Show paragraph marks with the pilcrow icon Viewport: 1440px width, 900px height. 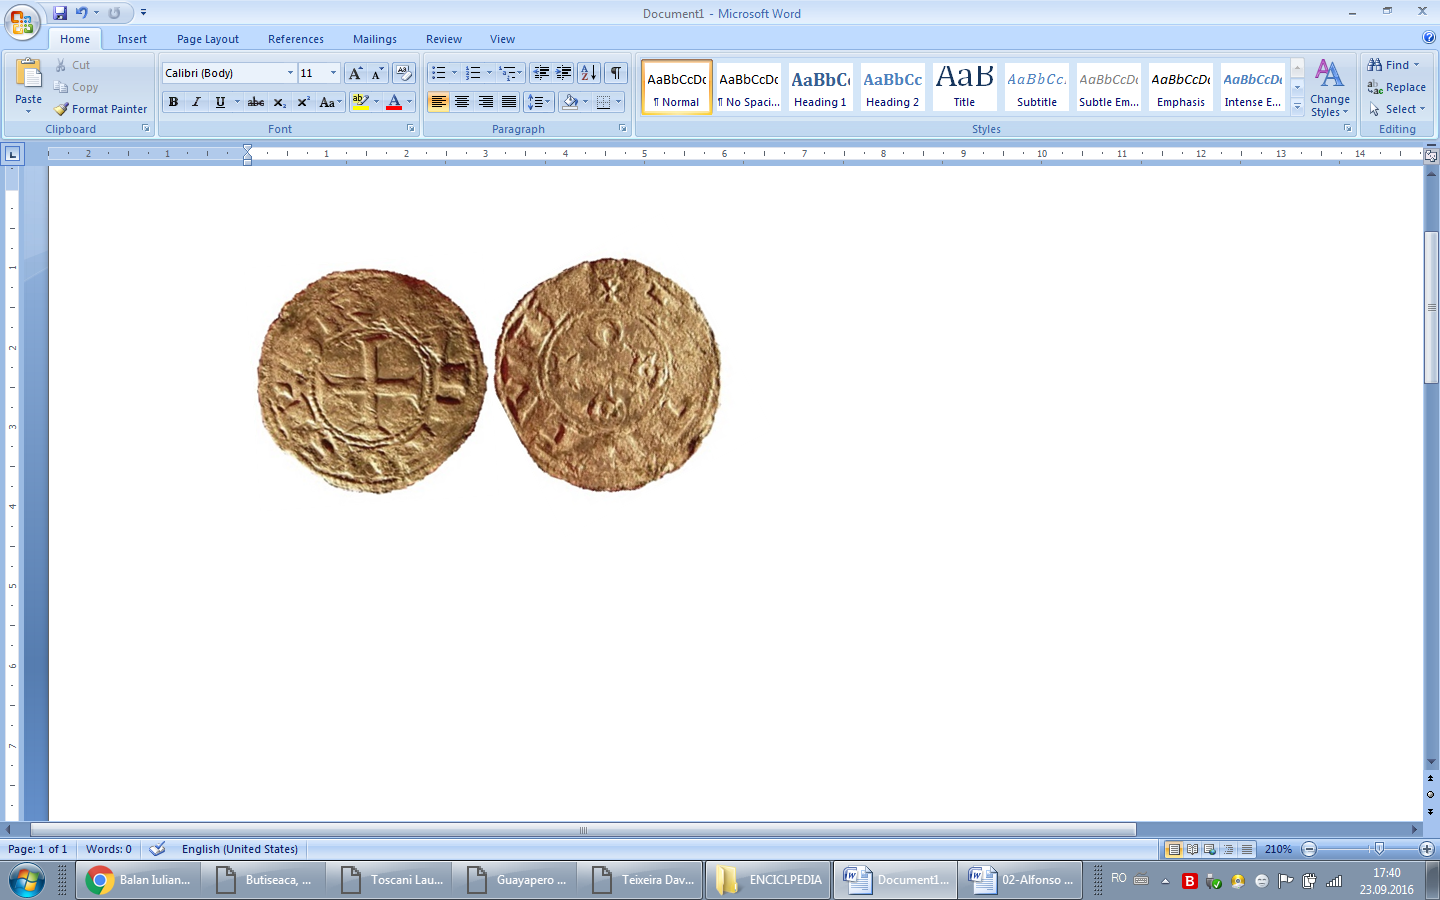pyautogui.click(x=616, y=73)
